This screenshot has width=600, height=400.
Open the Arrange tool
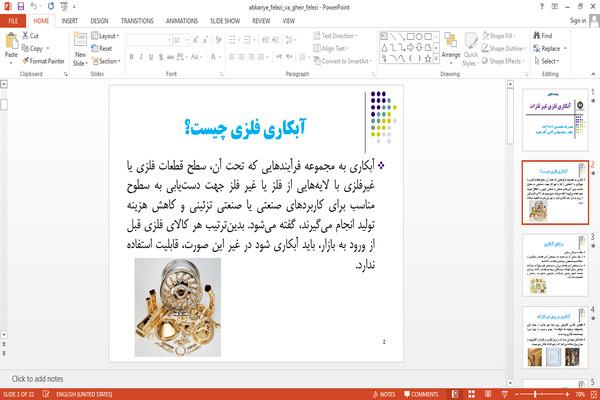point(451,46)
